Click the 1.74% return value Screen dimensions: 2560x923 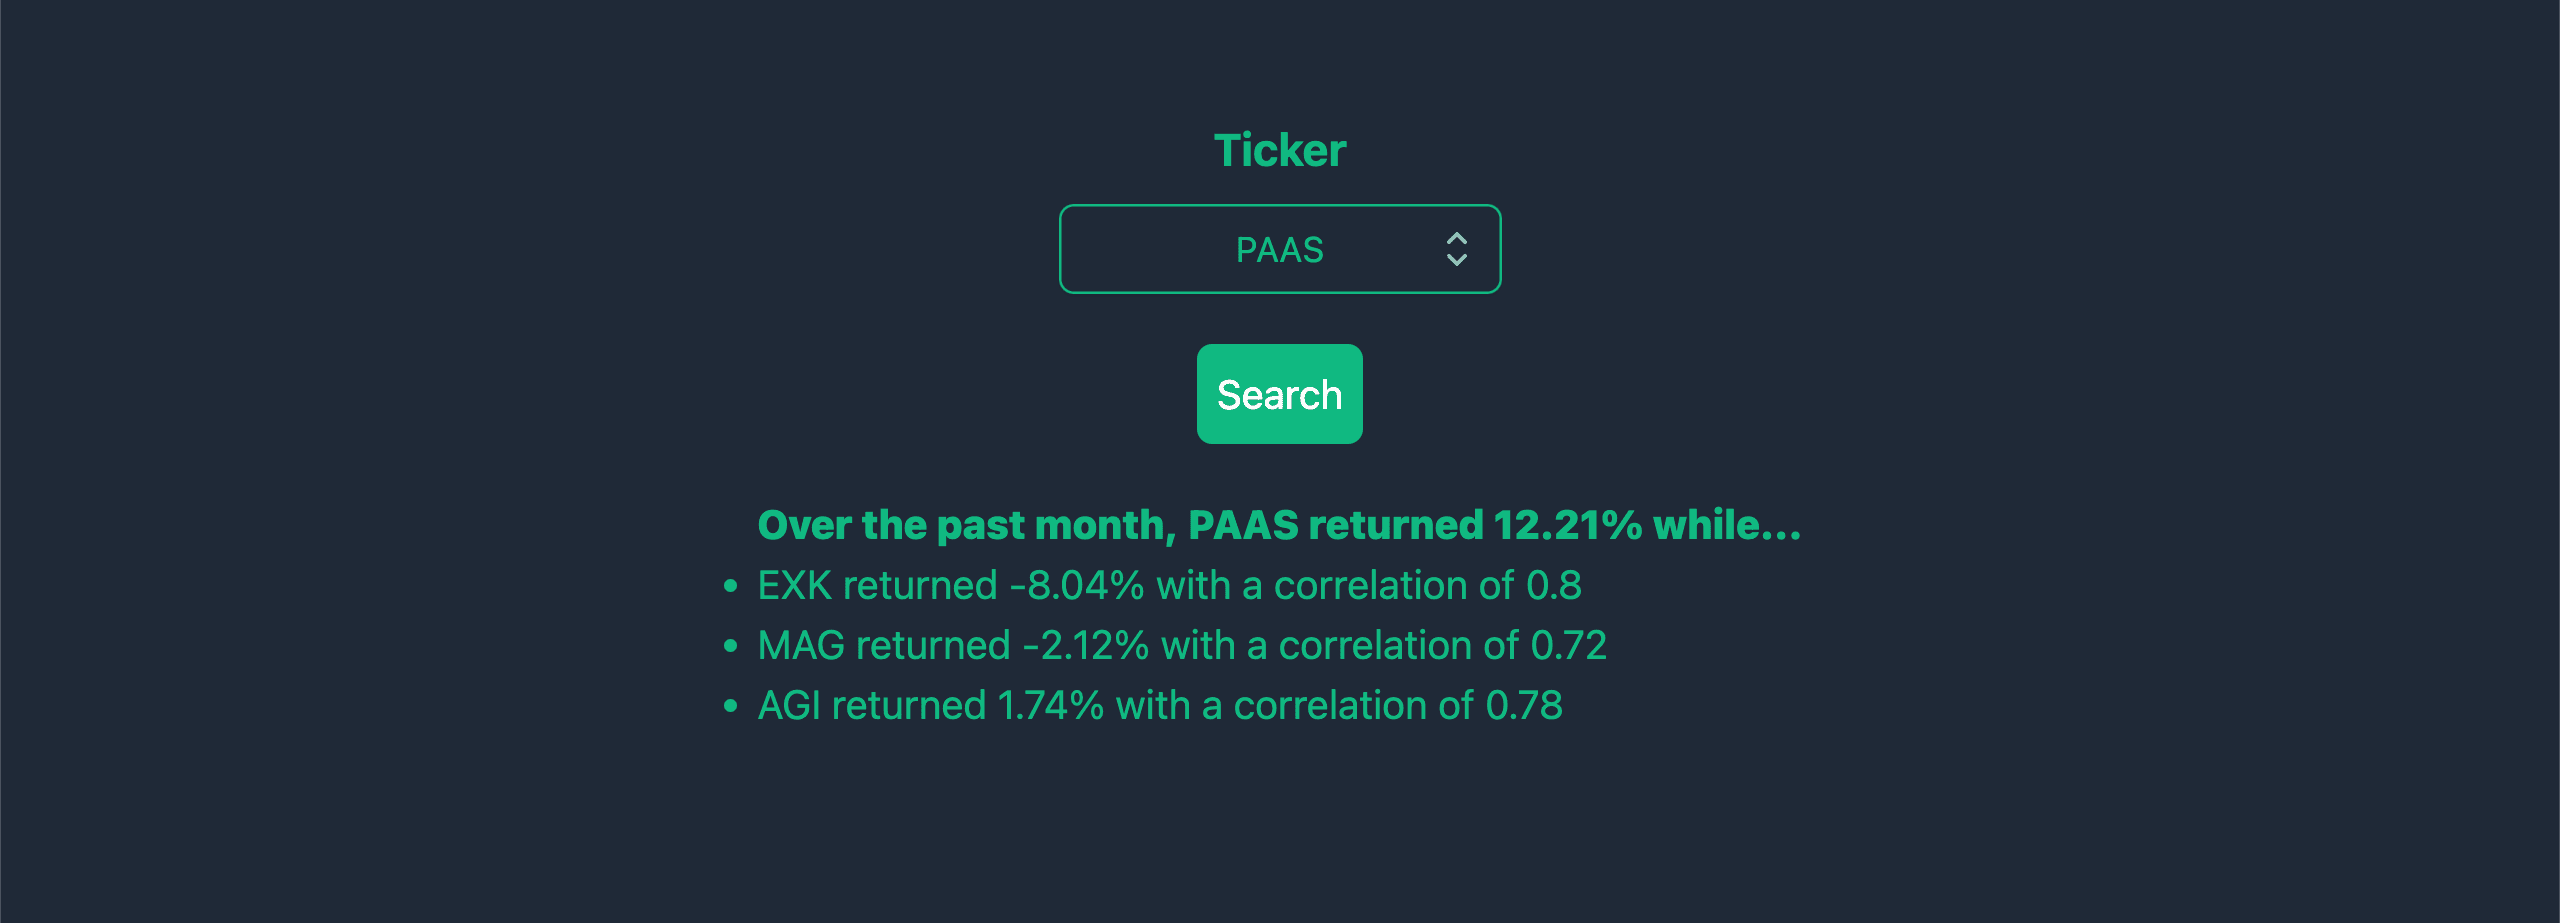point(1050,706)
